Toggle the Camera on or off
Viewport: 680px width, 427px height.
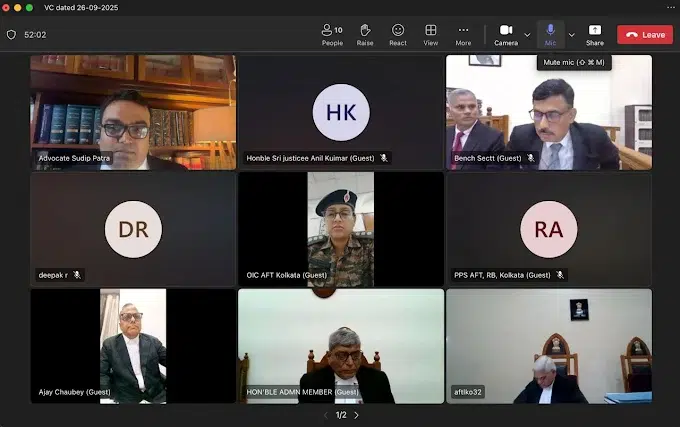click(x=506, y=34)
